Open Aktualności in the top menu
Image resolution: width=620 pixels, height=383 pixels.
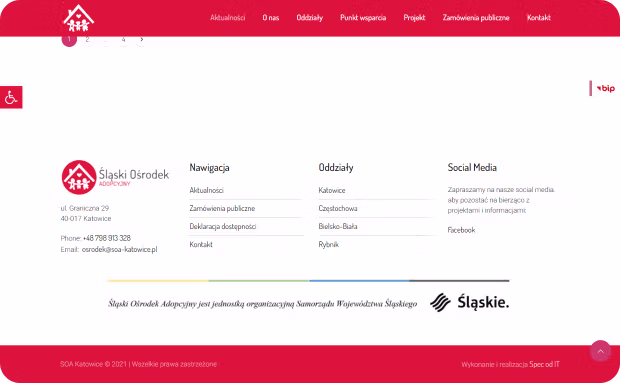pyautogui.click(x=227, y=17)
